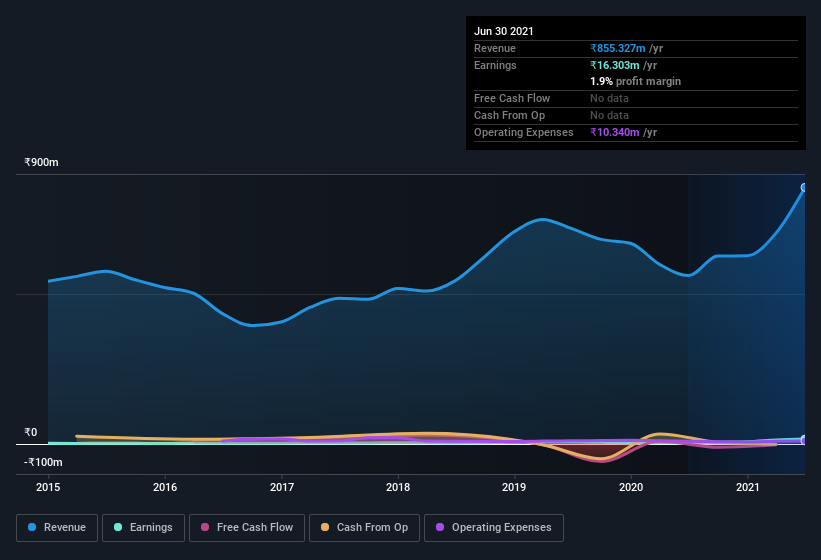The height and width of the screenshot is (560, 821).
Task: Select the ₹10.340m operating expenses value
Action: tap(615, 132)
